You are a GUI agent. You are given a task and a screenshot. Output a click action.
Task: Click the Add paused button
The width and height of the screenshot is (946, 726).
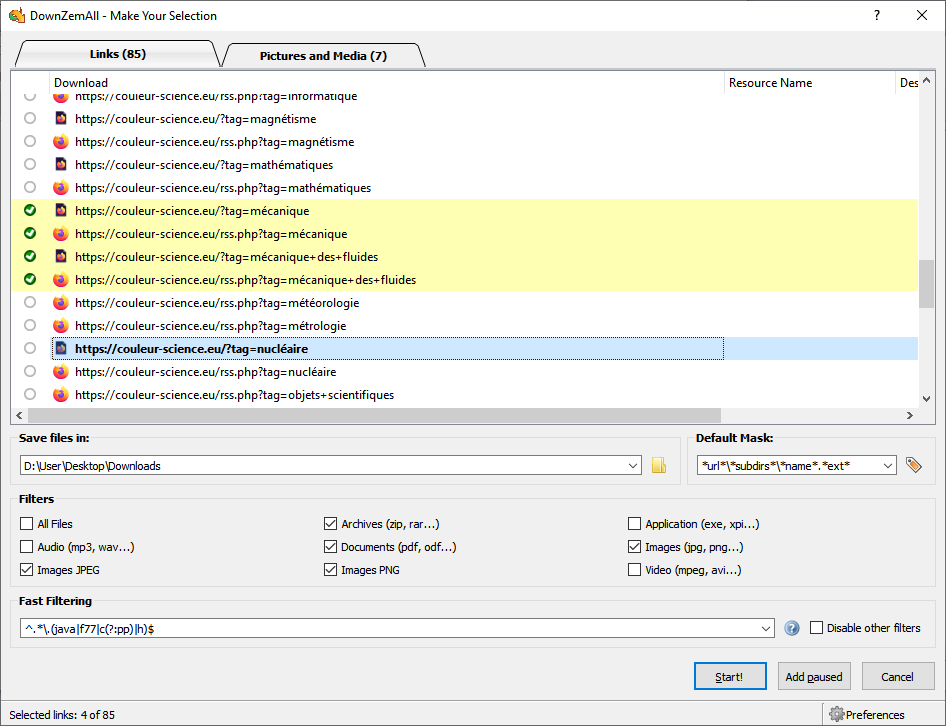pos(814,676)
